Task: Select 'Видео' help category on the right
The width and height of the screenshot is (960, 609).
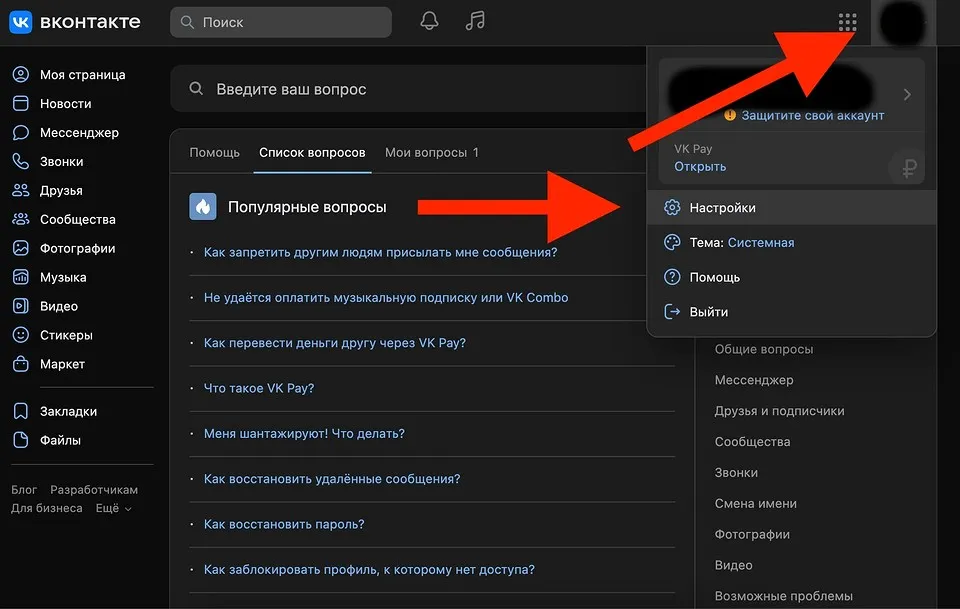Action: pos(733,565)
